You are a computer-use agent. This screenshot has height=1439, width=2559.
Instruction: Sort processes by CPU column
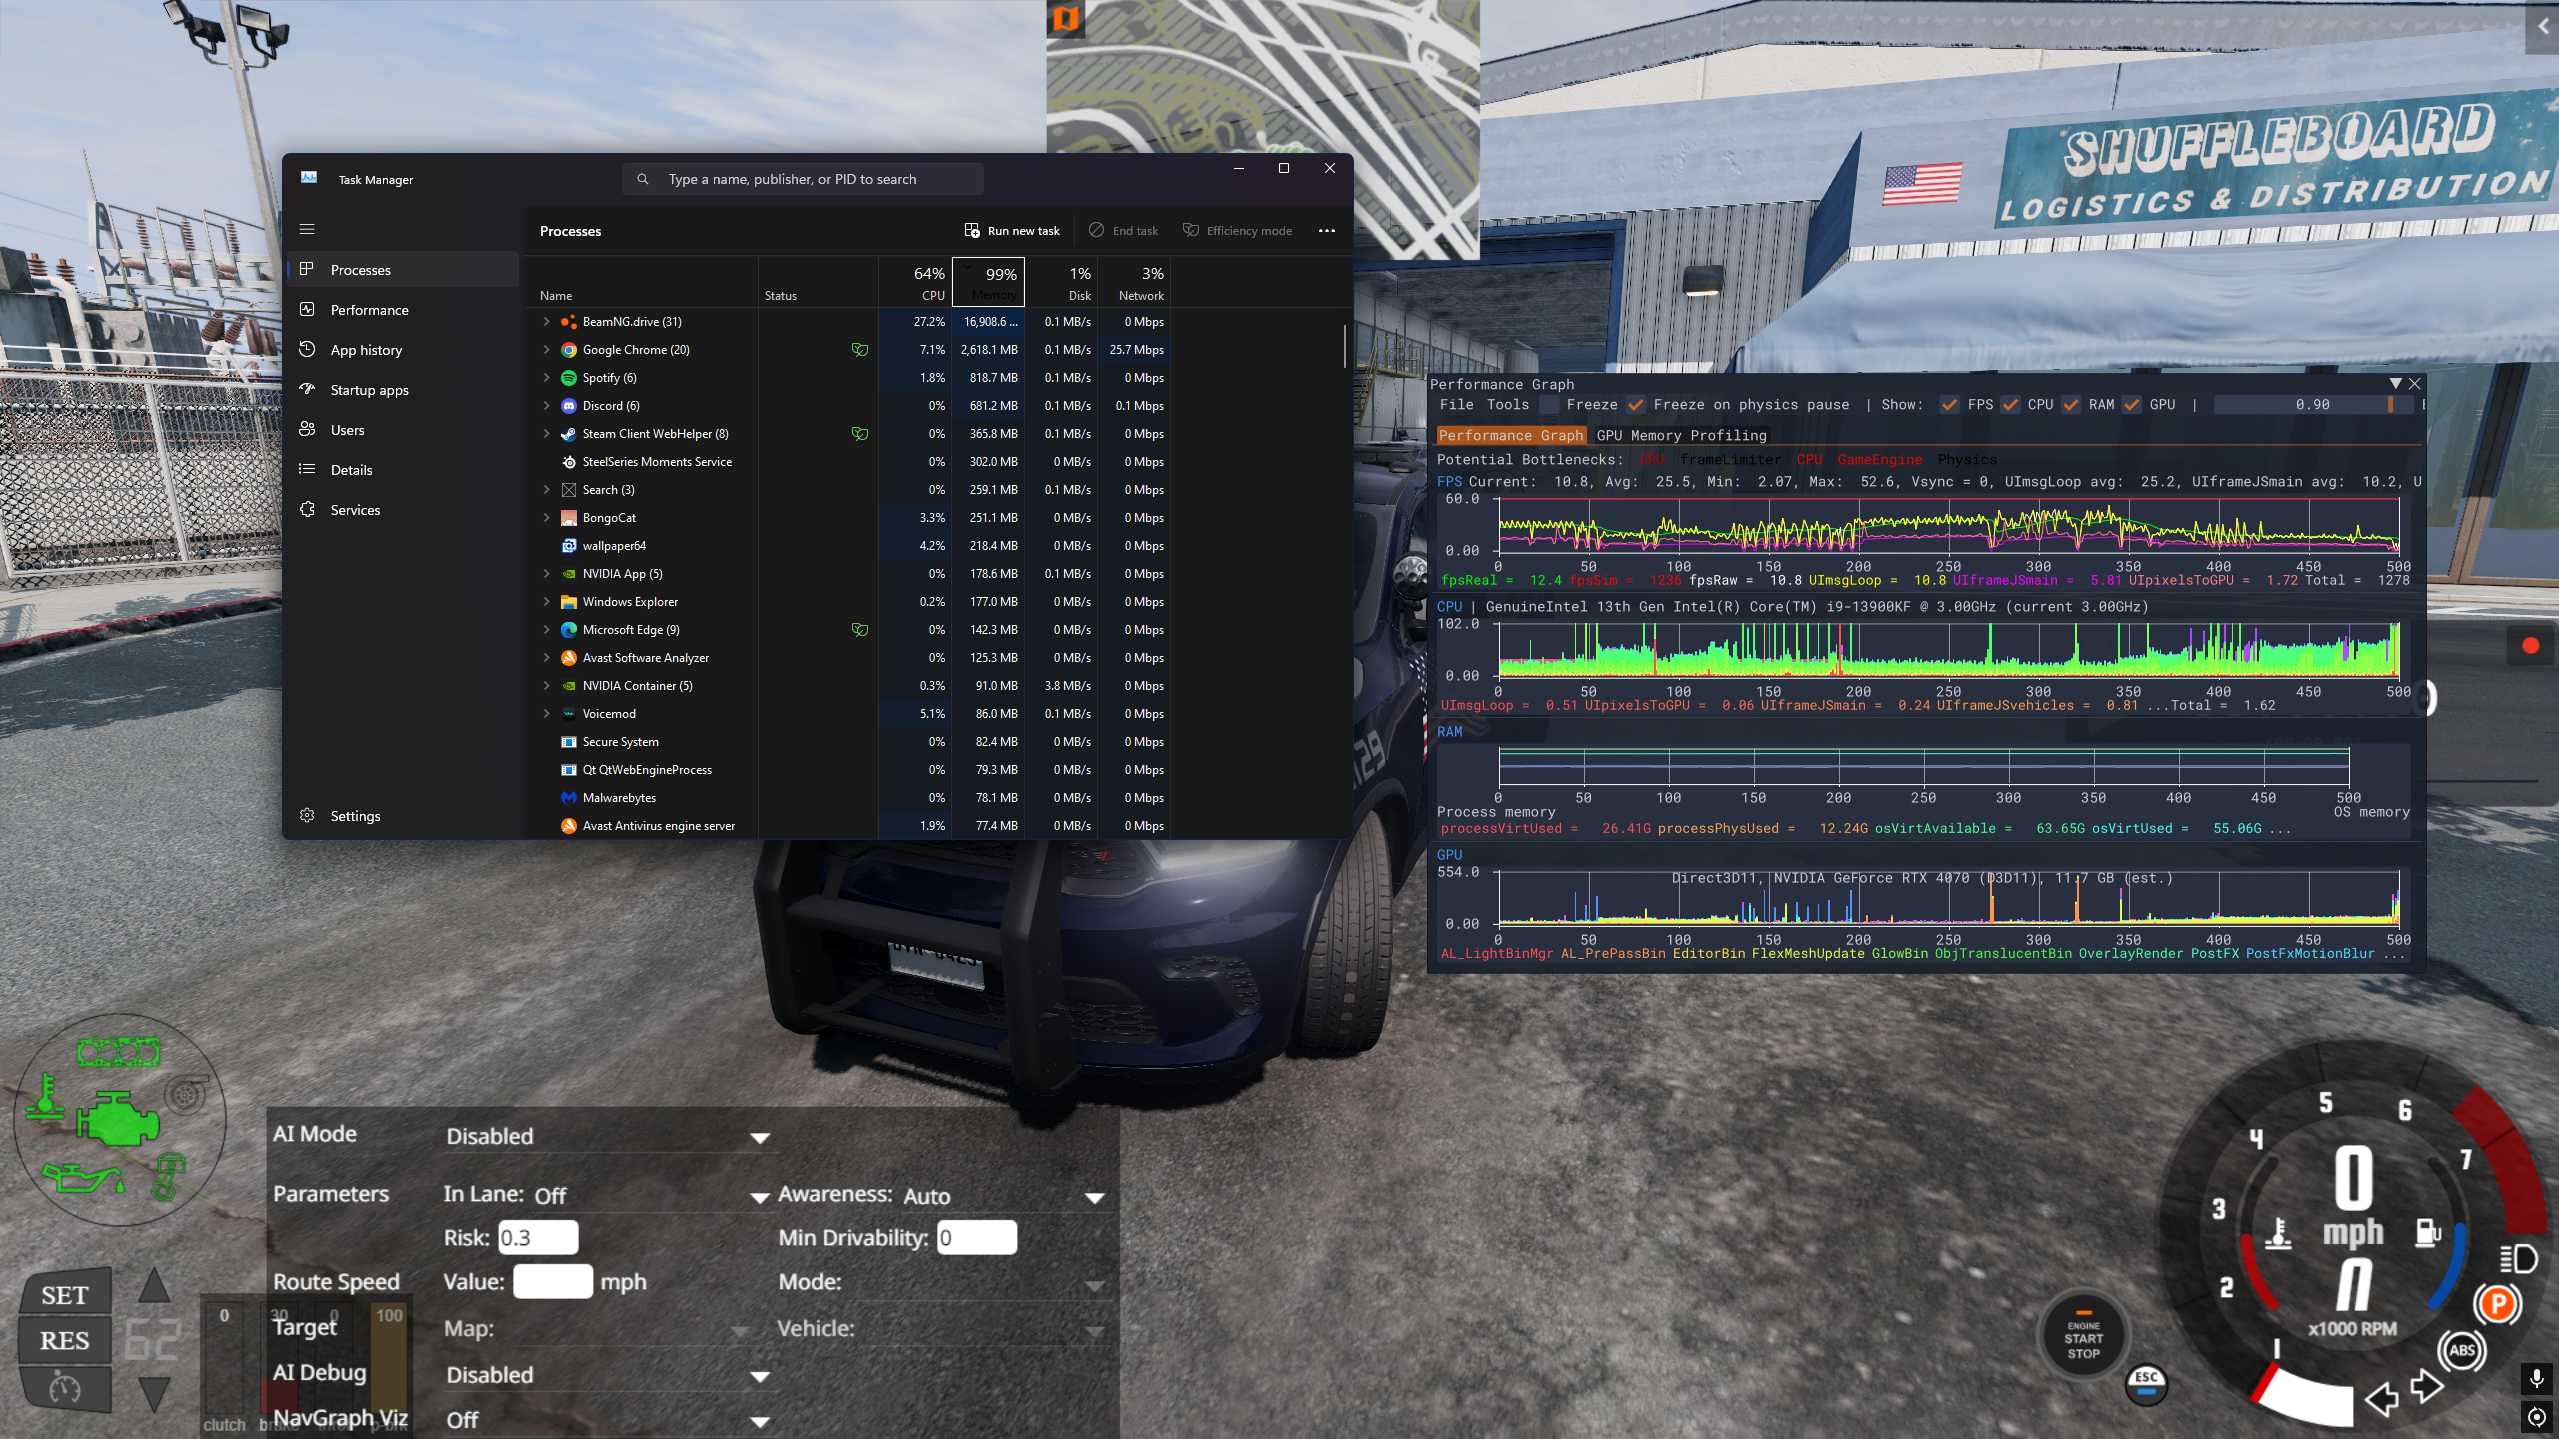pyautogui.click(x=915, y=283)
